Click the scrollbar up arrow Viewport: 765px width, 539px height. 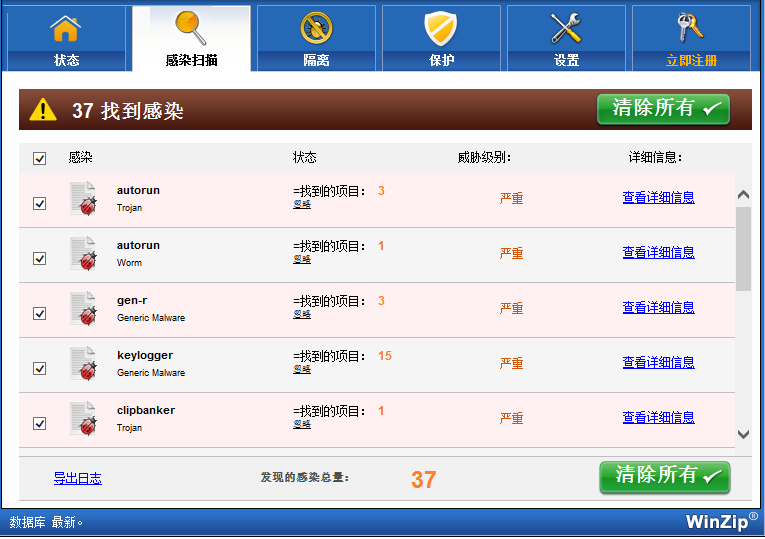[x=744, y=195]
